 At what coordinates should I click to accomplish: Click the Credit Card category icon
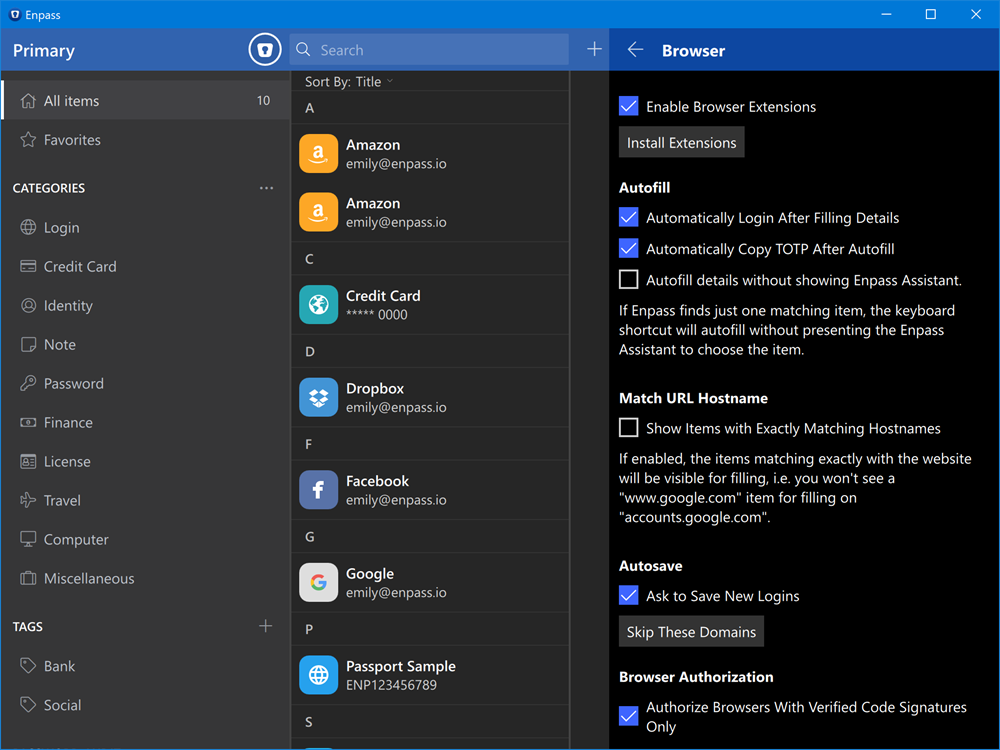(x=28, y=266)
